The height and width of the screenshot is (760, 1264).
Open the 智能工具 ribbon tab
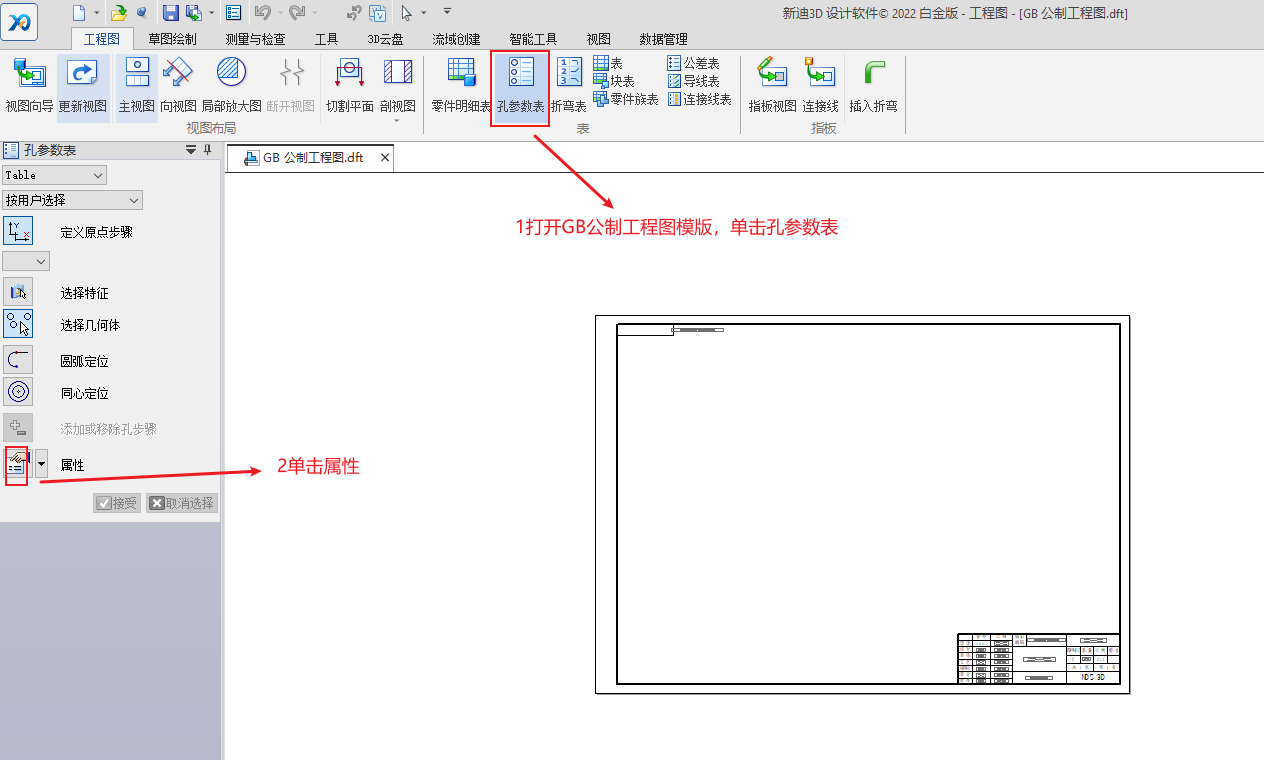pos(533,39)
